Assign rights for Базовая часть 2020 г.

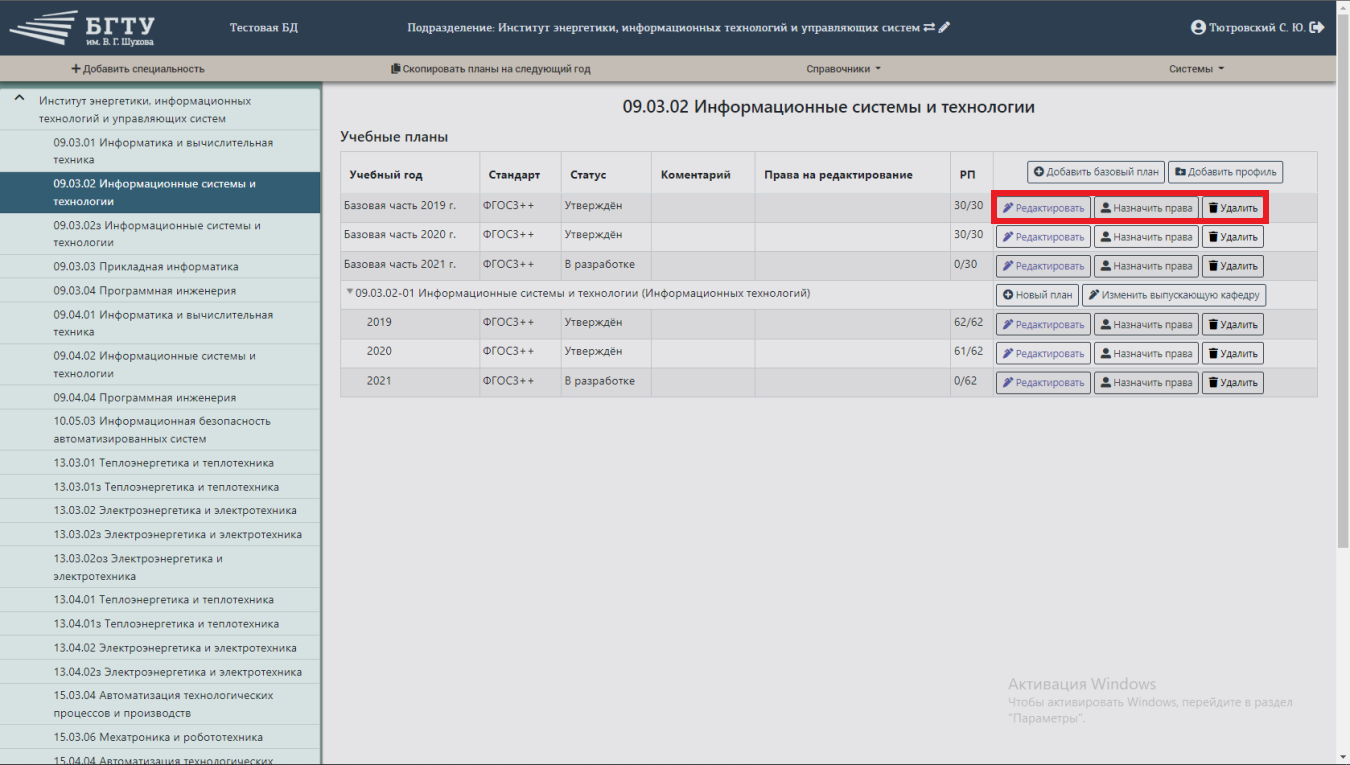[1146, 237]
